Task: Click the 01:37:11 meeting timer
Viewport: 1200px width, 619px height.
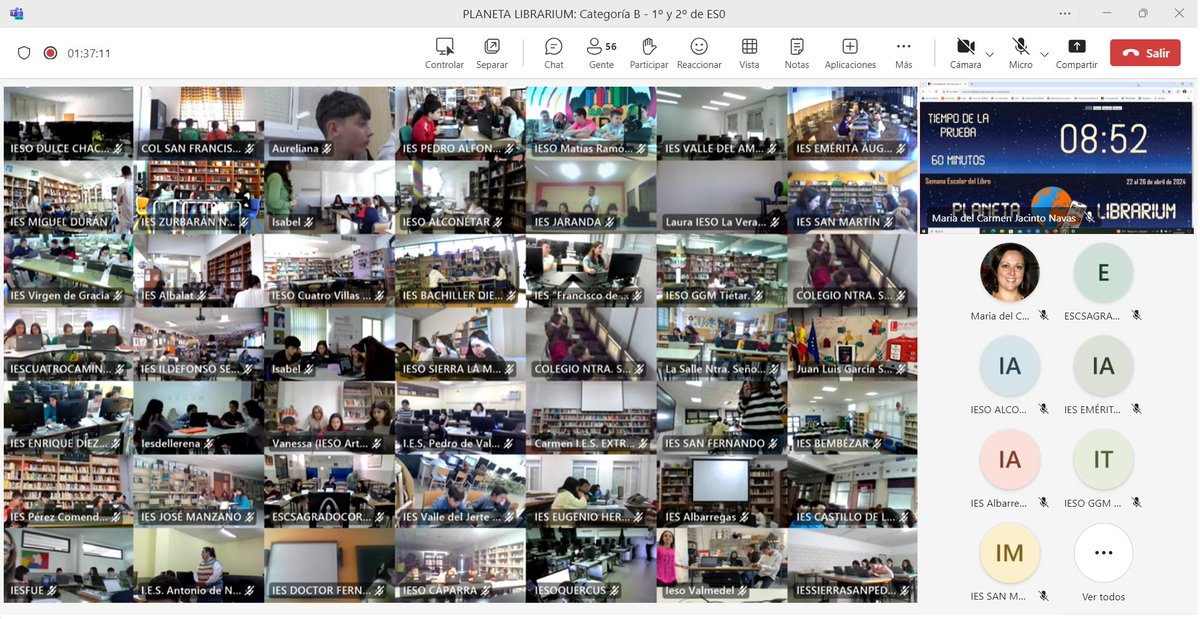Action: point(89,54)
